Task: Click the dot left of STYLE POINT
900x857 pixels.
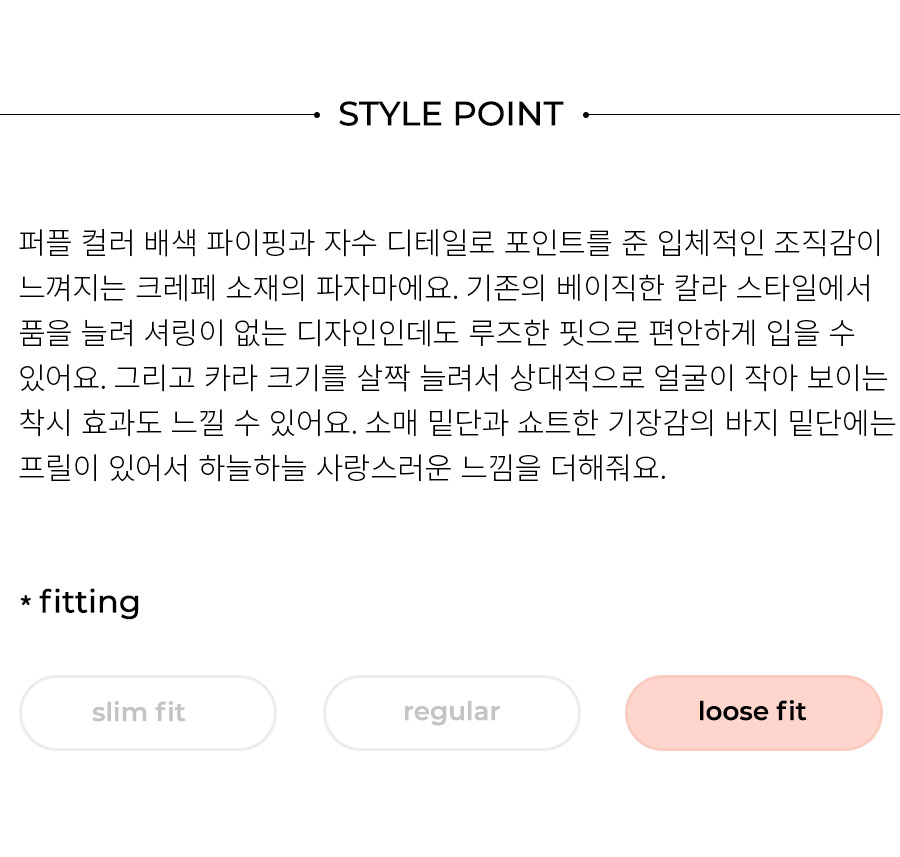Action: click(x=317, y=115)
